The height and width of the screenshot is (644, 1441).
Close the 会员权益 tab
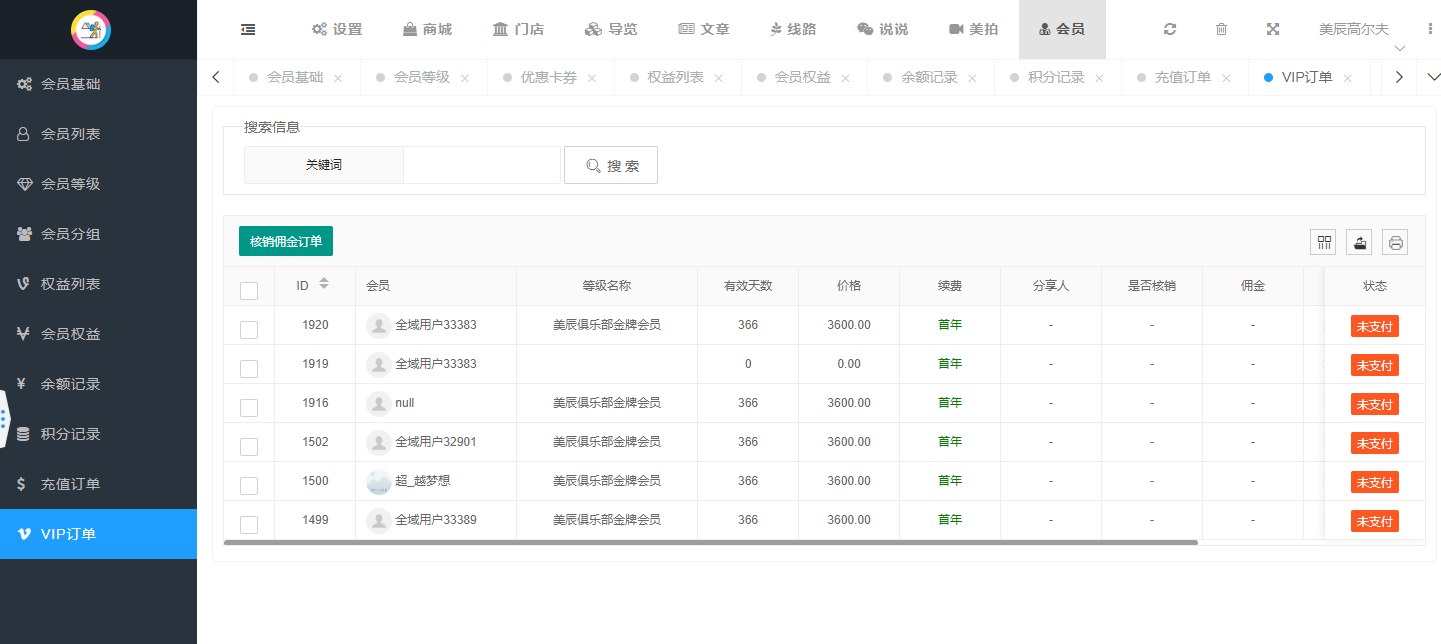845,78
